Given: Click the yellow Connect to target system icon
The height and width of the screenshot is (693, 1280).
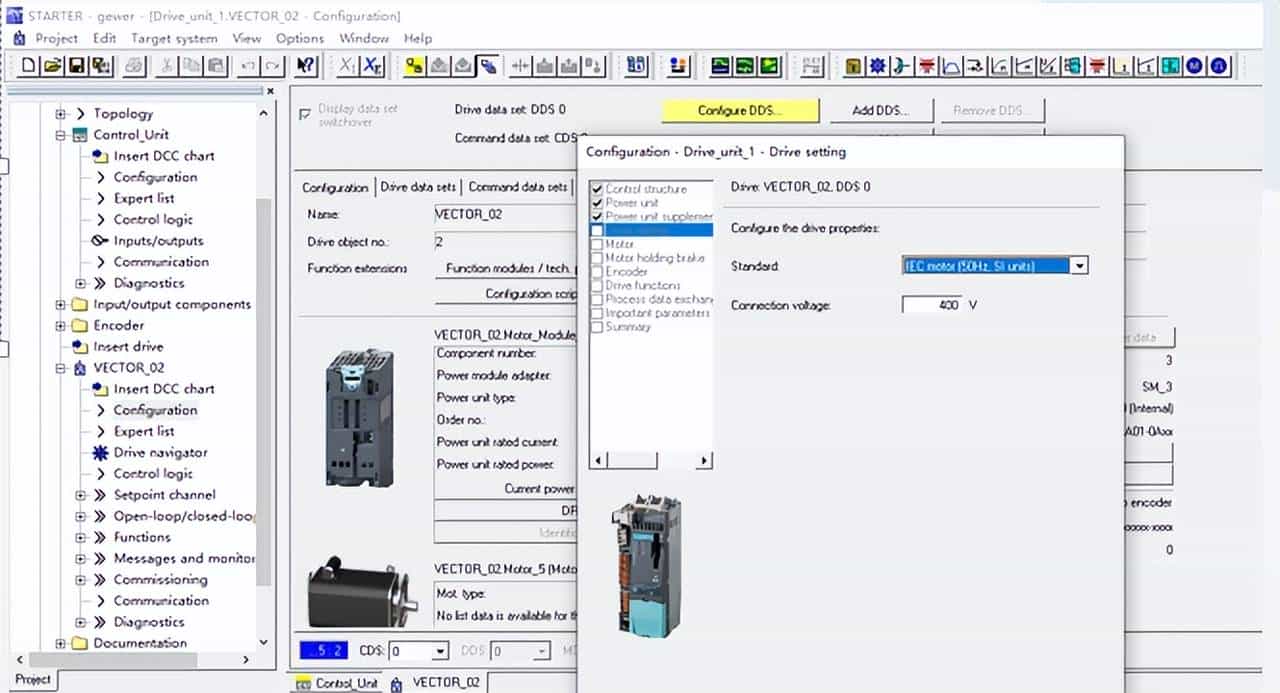Looking at the screenshot, I should tap(414, 66).
